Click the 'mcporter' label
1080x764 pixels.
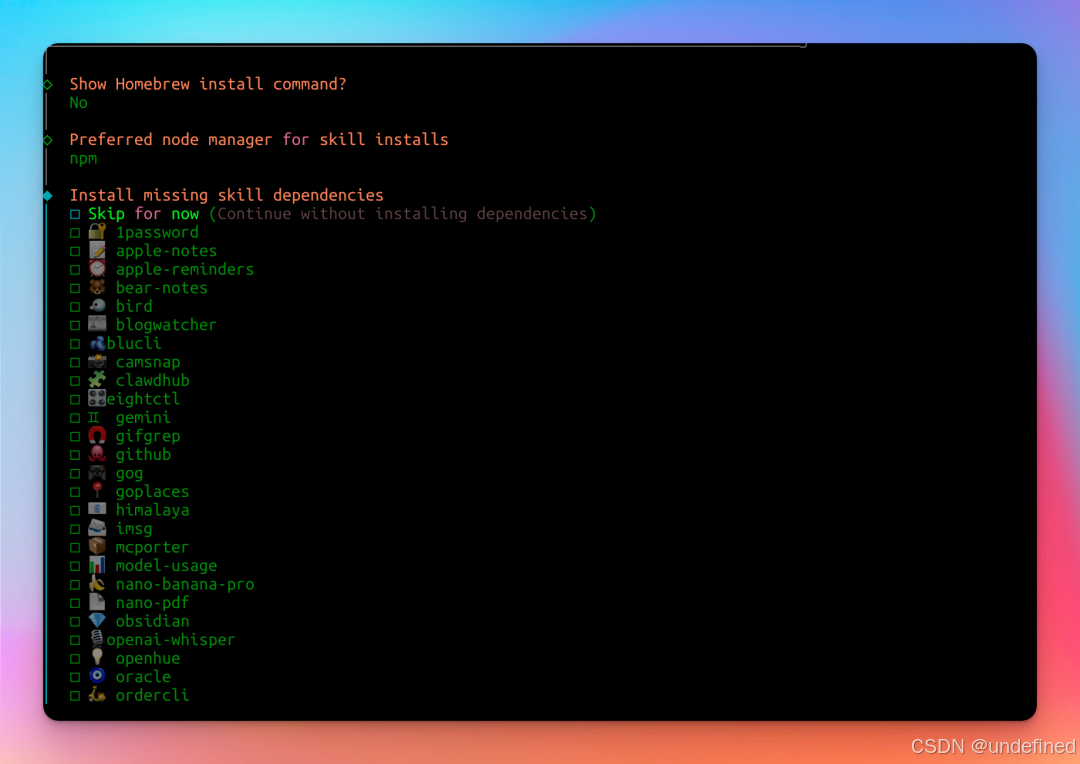pyautogui.click(x=152, y=548)
